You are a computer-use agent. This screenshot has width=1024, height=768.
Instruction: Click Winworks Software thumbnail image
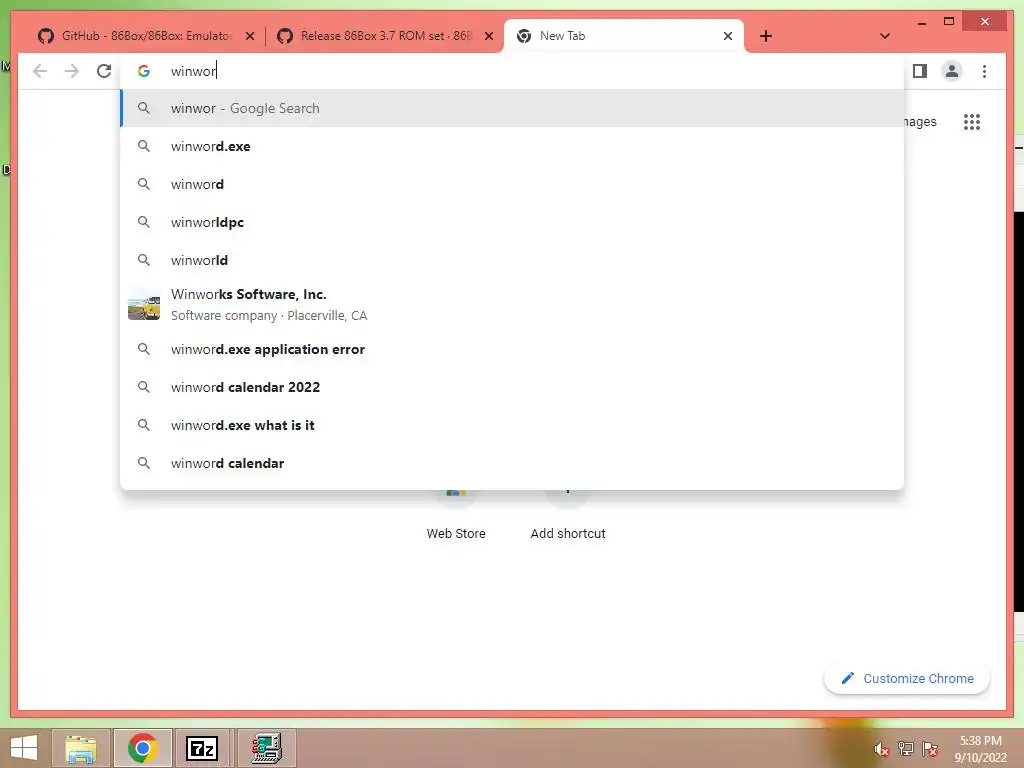tap(144, 305)
